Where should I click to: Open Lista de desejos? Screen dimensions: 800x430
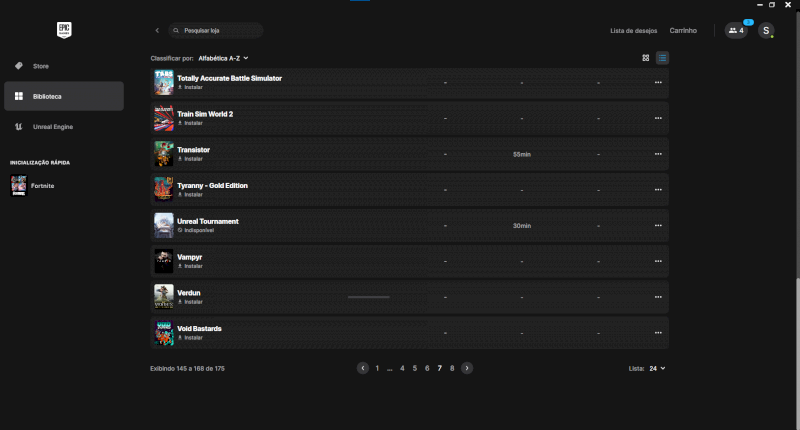tap(633, 31)
